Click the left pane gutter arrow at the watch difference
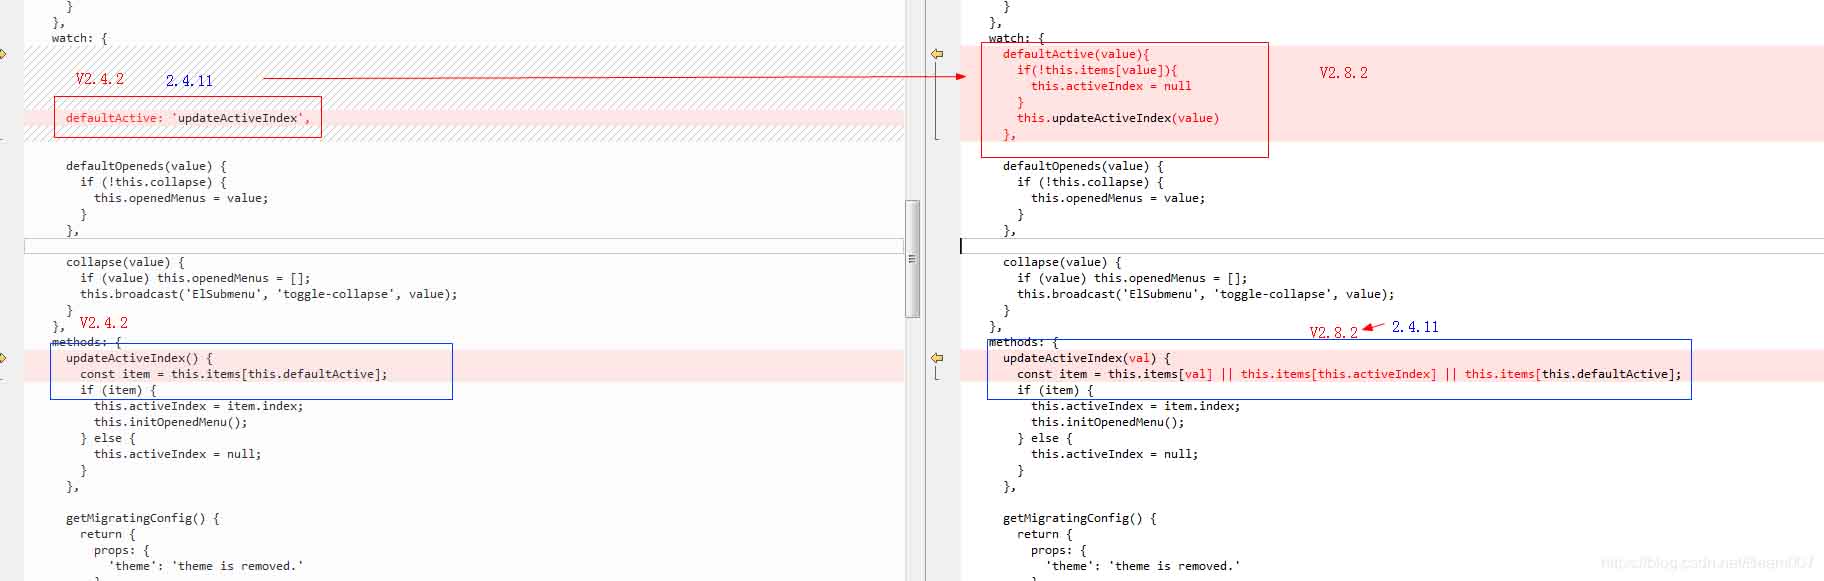Screen dimensions: 1824x581 (3, 54)
